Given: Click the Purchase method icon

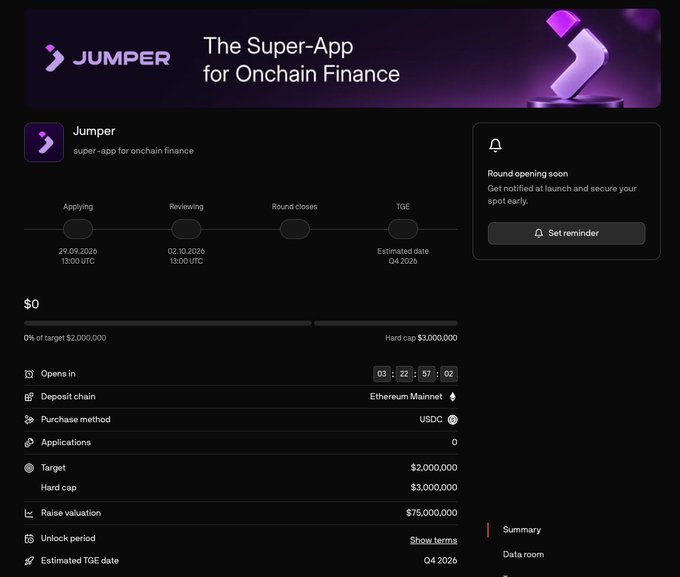Looking at the screenshot, I should pos(29,420).
